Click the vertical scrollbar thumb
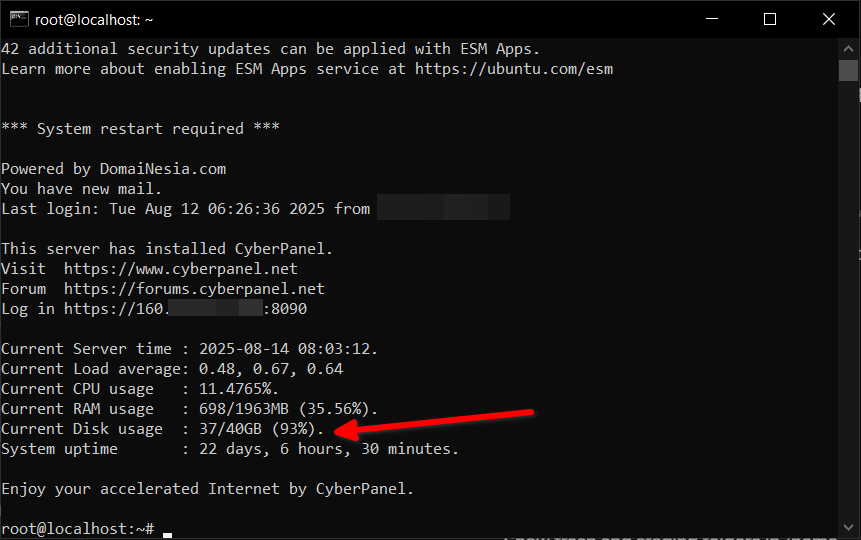The image size is (861, 540). coord(848,70)
